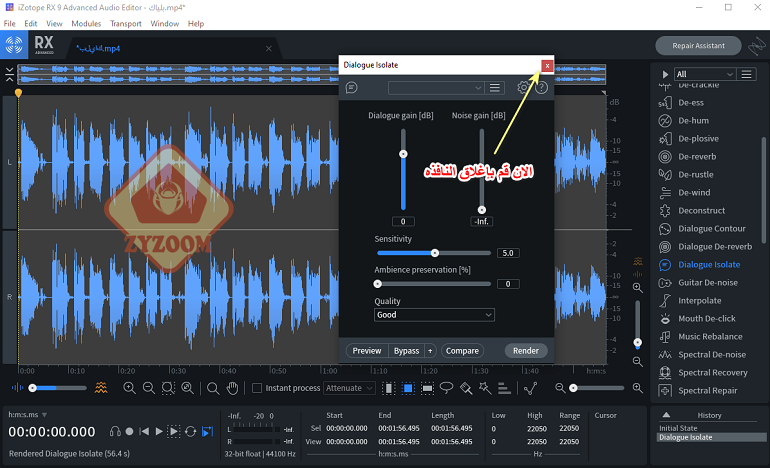Open the Attenuate instant process dropdown
This screenshot has height=468, width=770.
349,388
